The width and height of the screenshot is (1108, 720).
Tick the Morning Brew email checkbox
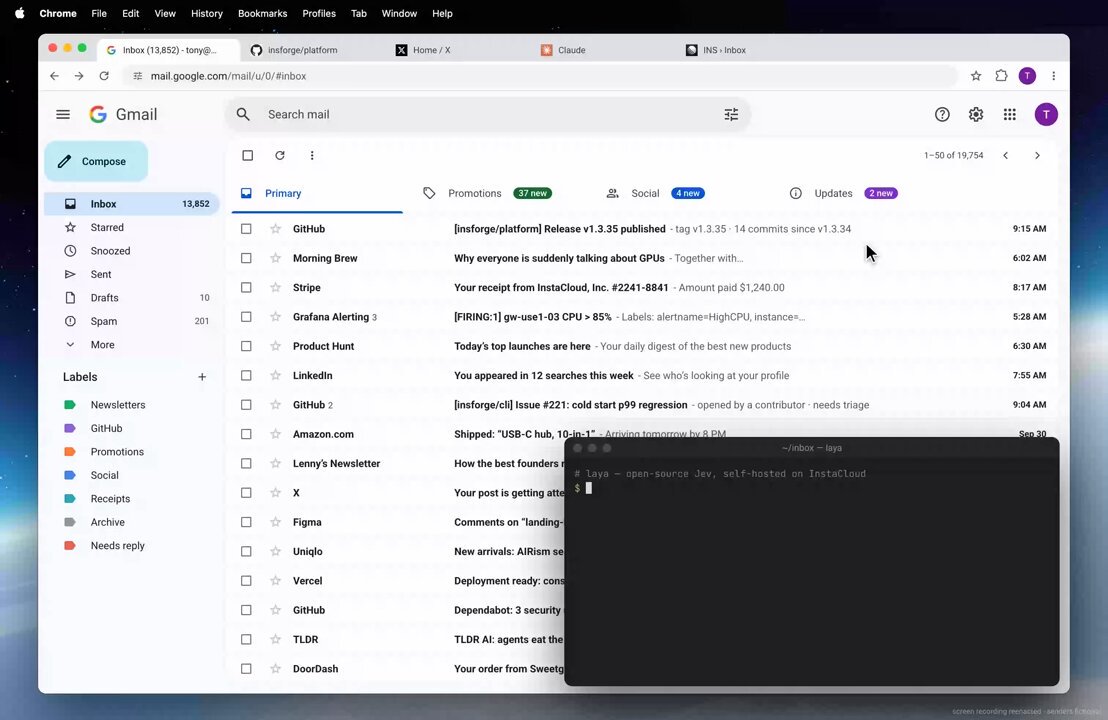(x=246, y=259)
